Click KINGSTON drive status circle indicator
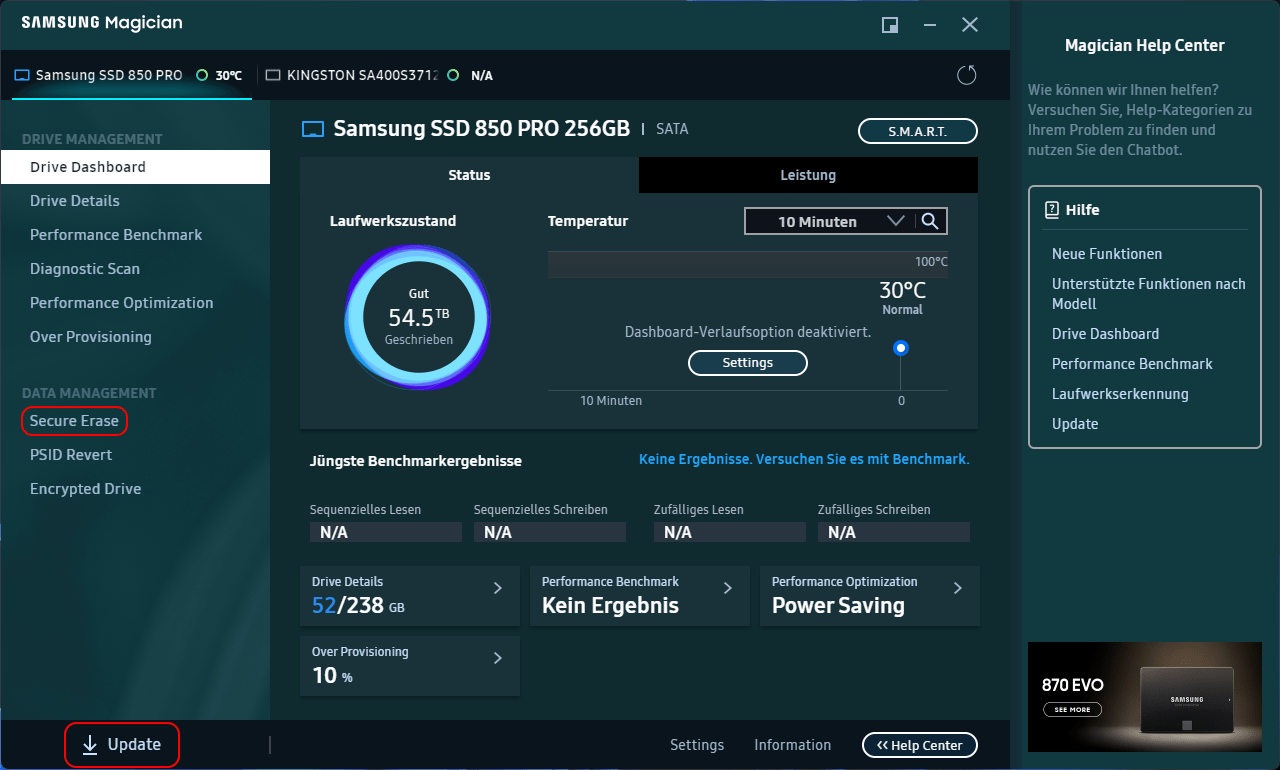Screen dimensions: 1280x770 [453, 75]
